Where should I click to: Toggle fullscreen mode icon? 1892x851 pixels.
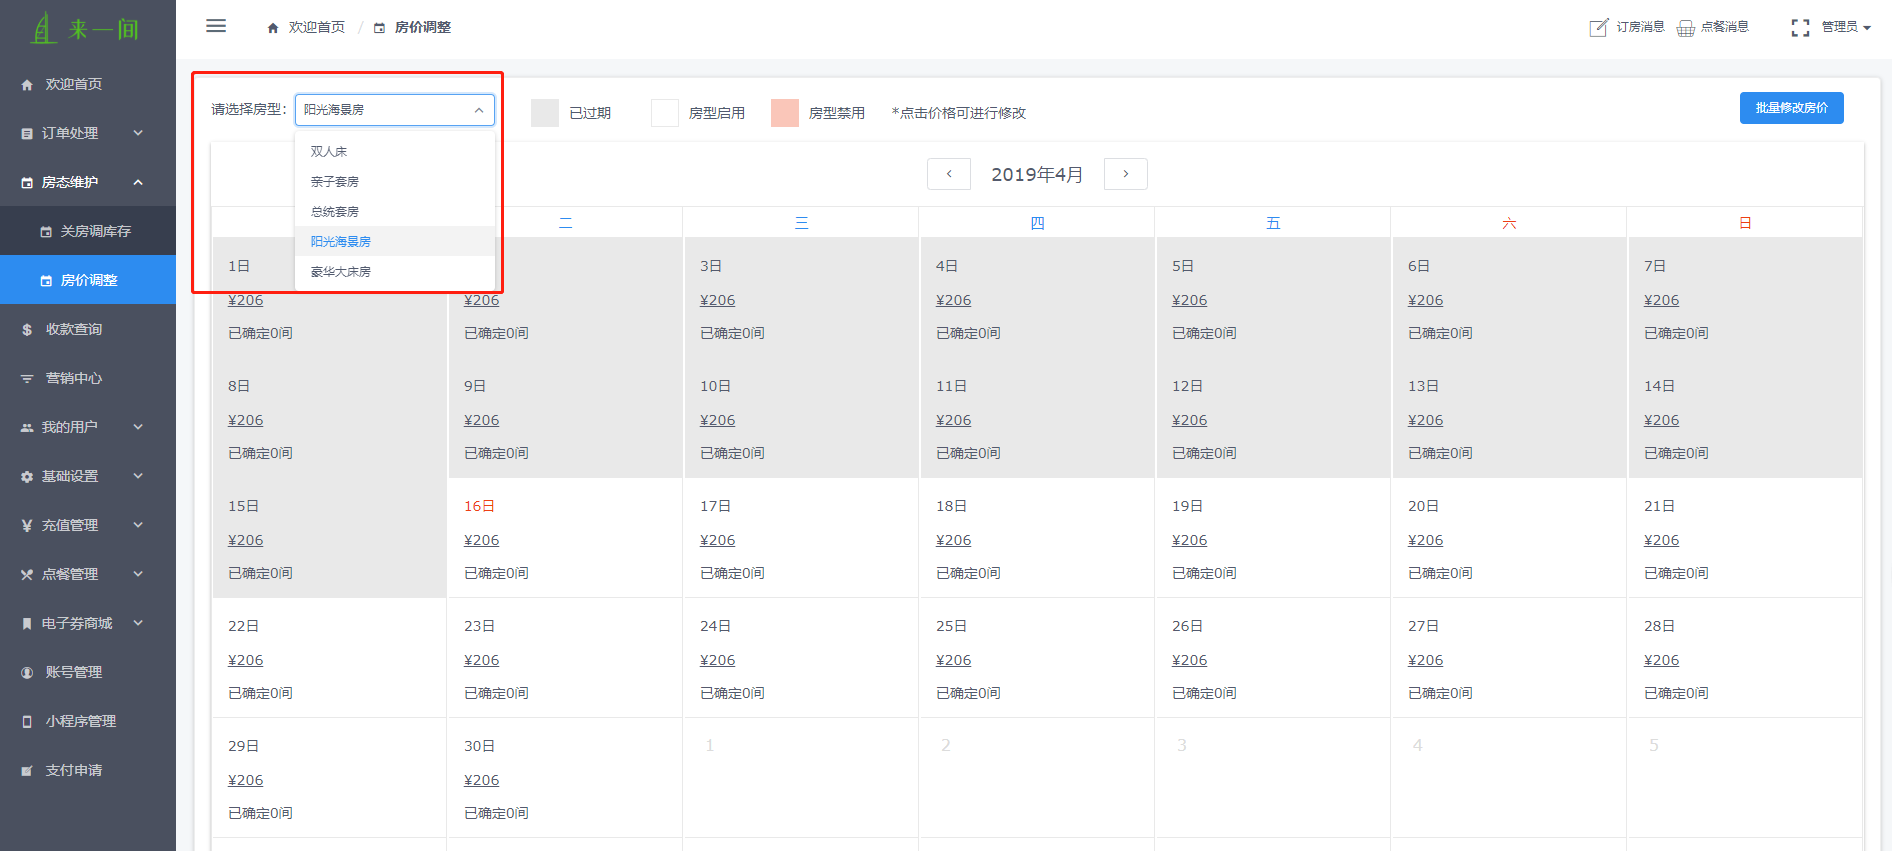pos(1800,27)
